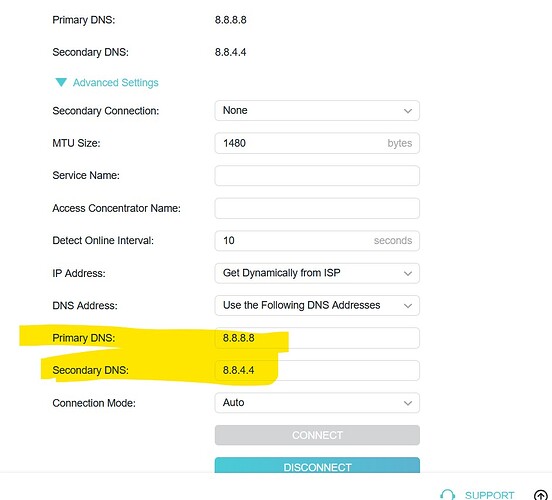This screenshot has width=552, height=500.
Task: Click the chevron arrow in Secondary Connection field
Action: [x=408, y=111]
